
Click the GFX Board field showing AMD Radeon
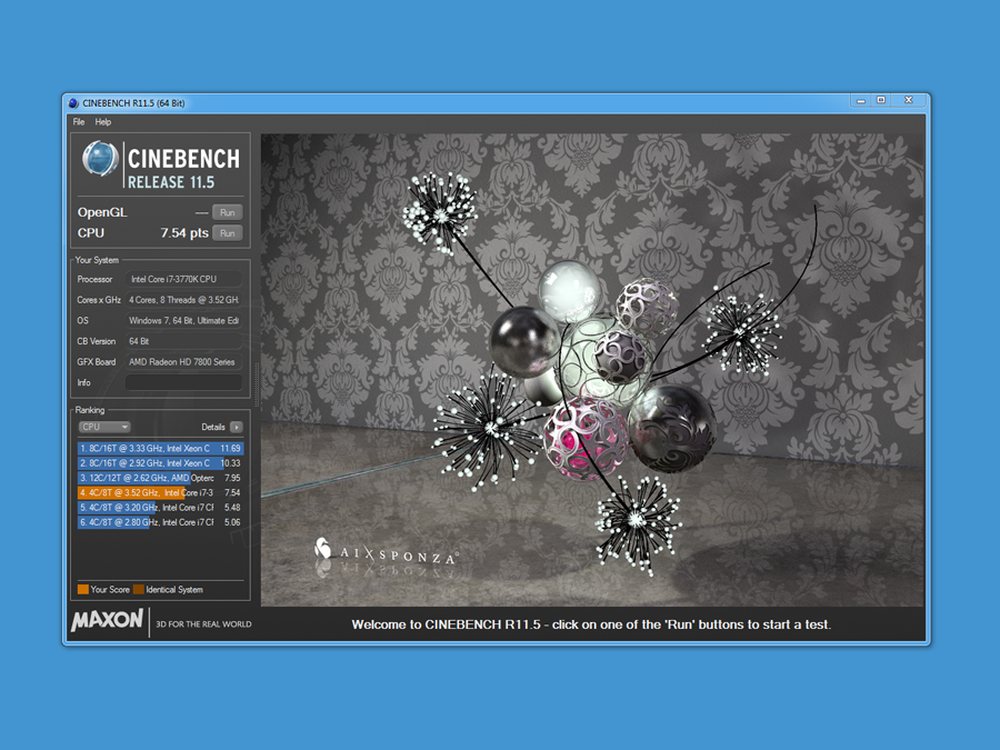tap(184, 362)
